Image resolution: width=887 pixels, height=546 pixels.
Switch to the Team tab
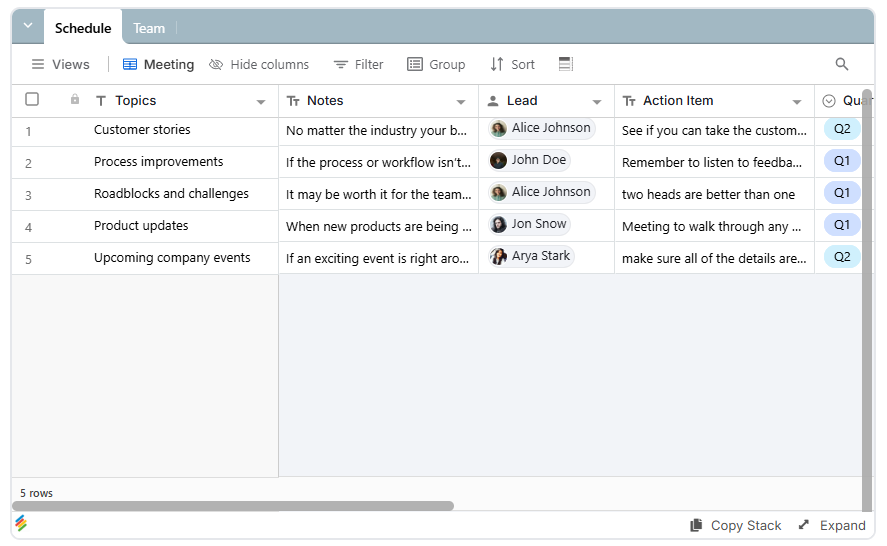(x=149, y=28)
